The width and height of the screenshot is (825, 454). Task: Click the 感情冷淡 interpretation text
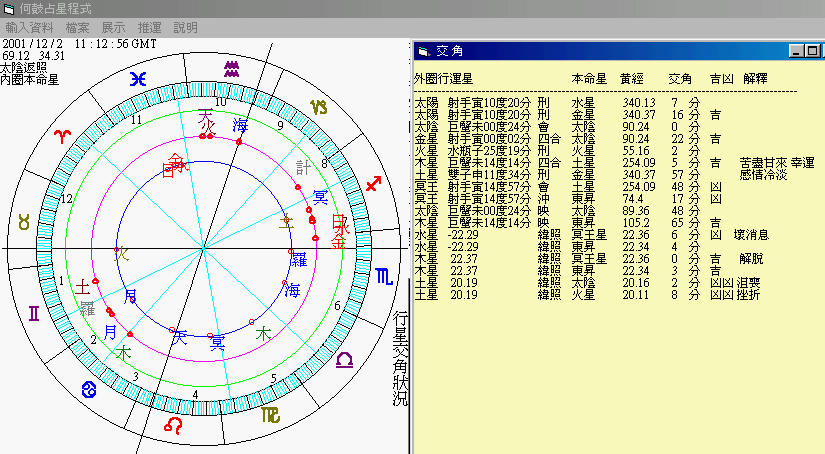click(763, 175)
